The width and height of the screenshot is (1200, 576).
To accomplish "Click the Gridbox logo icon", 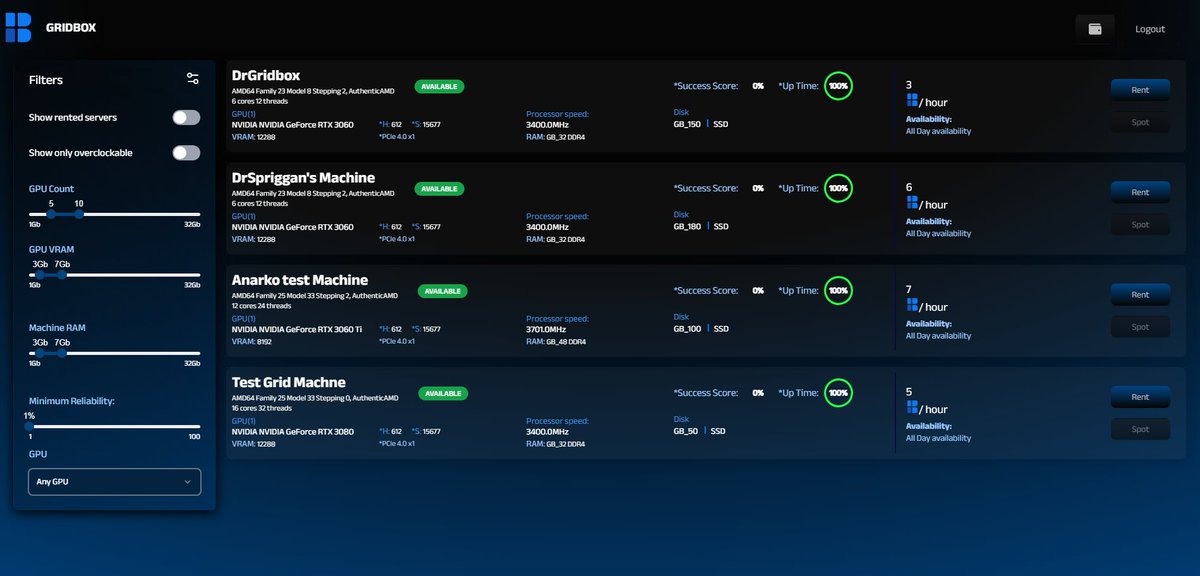I will pyautogui.click(x=18, y=28).
